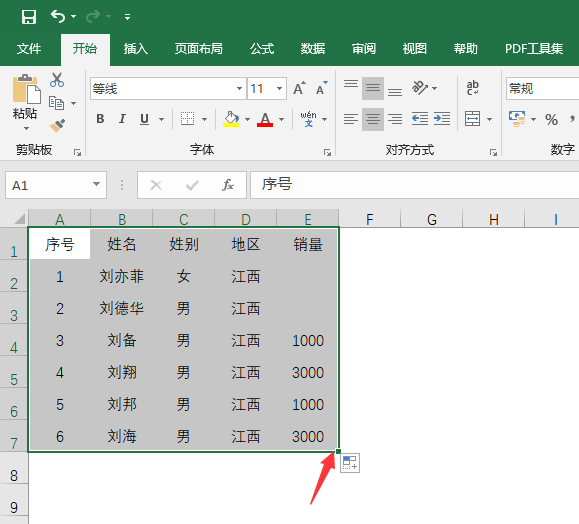Open the 文件 tab
This screenshot has height=524, width=579.
click(29, 49)
